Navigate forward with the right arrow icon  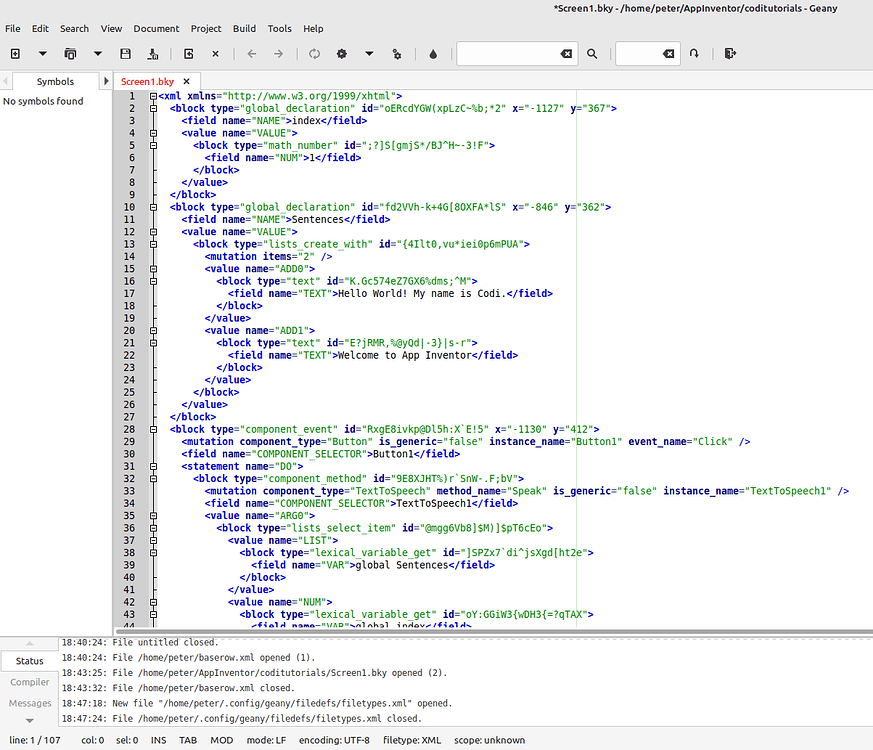tap(278, 53)
